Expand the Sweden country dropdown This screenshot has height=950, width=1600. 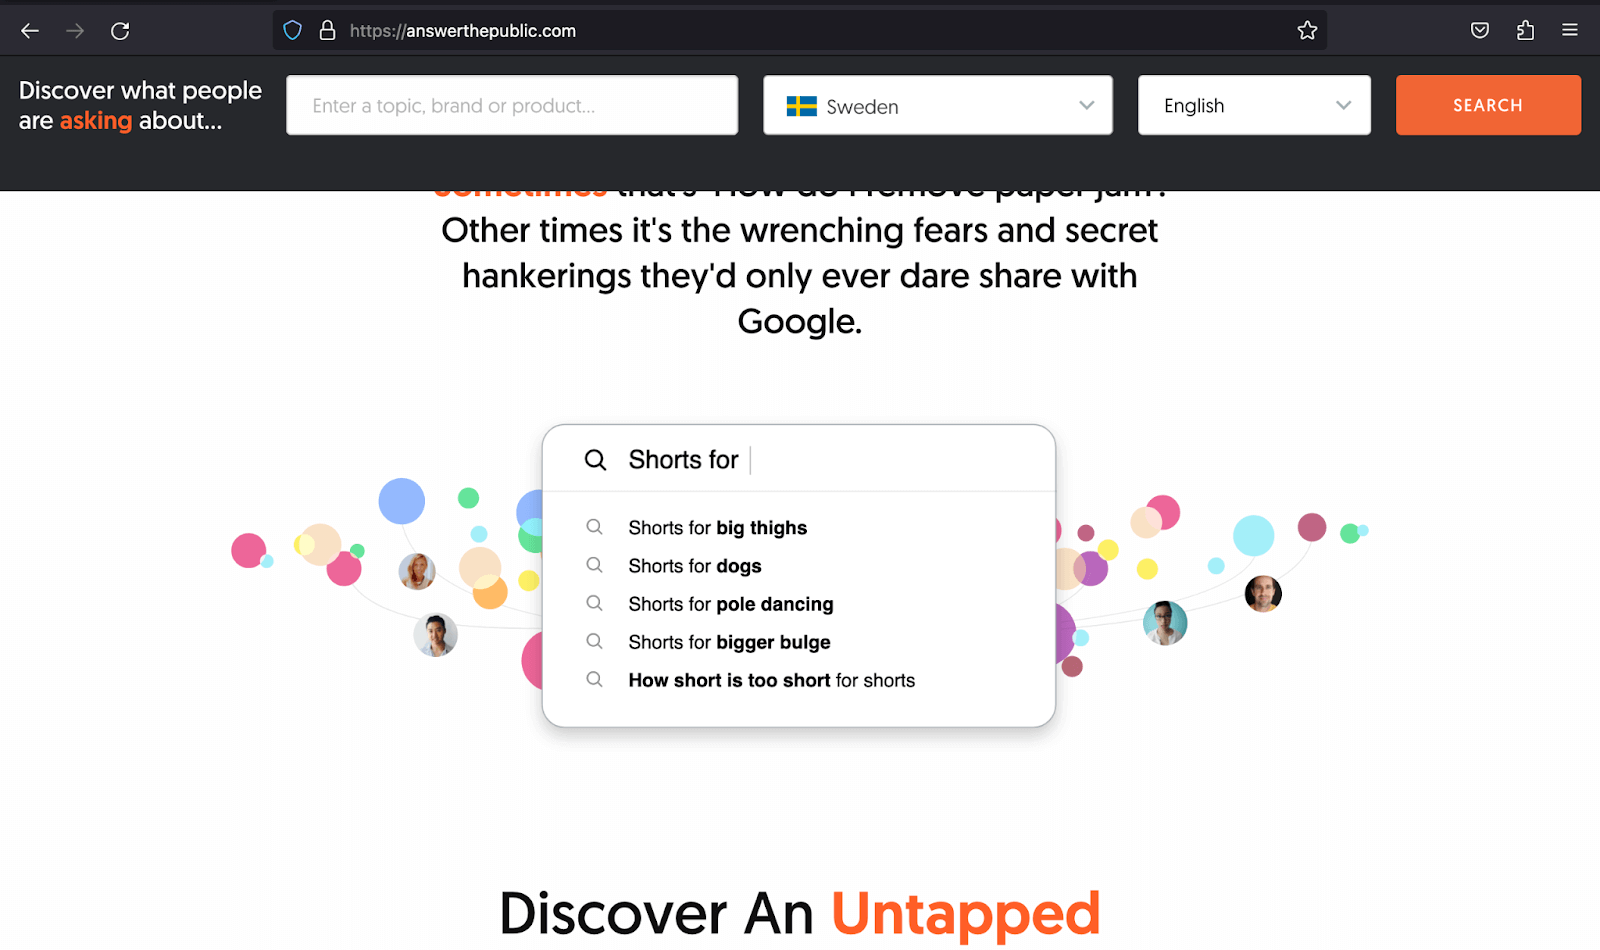coord(938,105)
